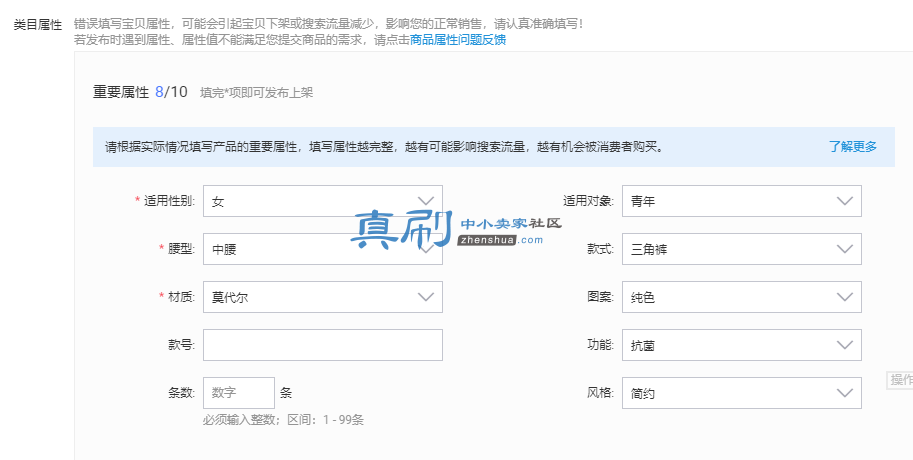Viewport: 913px width, 460px height.
Task: Click the 8/10 progress count
Action: pos(171,92)
